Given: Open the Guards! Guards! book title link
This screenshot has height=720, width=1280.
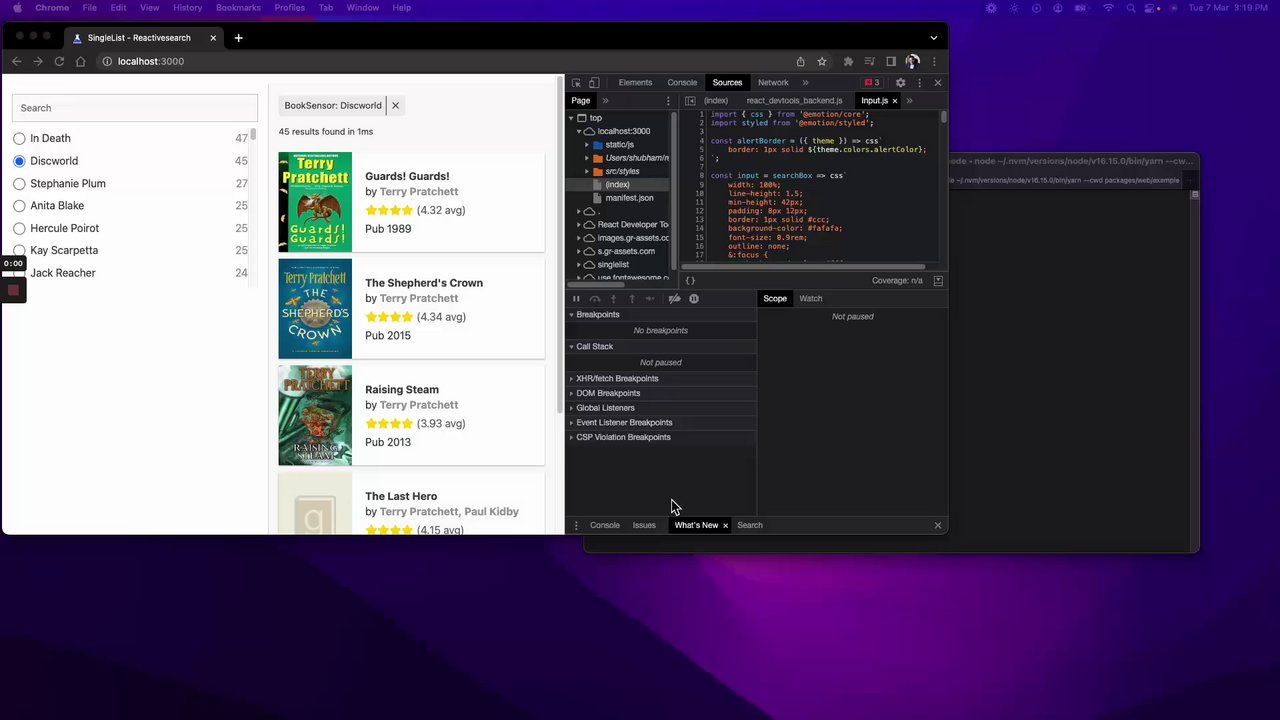Looking at the screenshot, I should coord(407,176).
